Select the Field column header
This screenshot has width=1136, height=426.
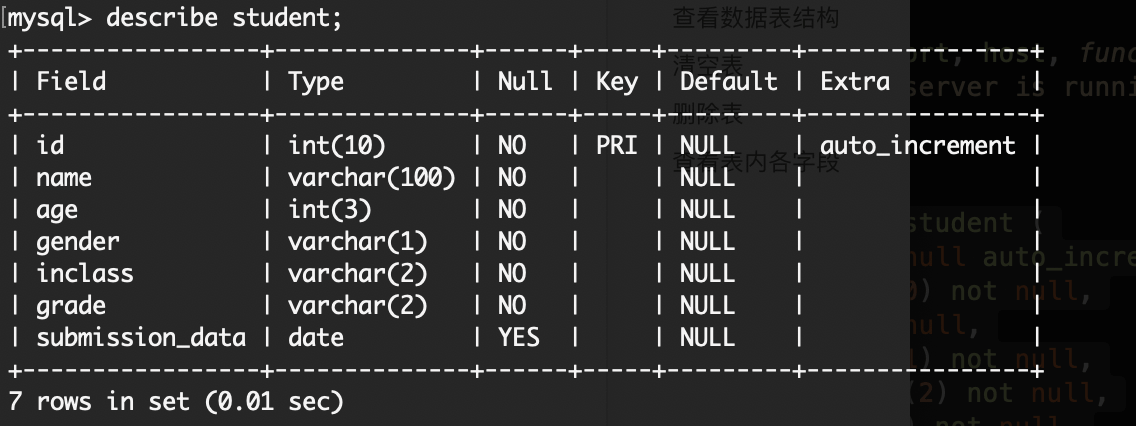click(71, 81)
